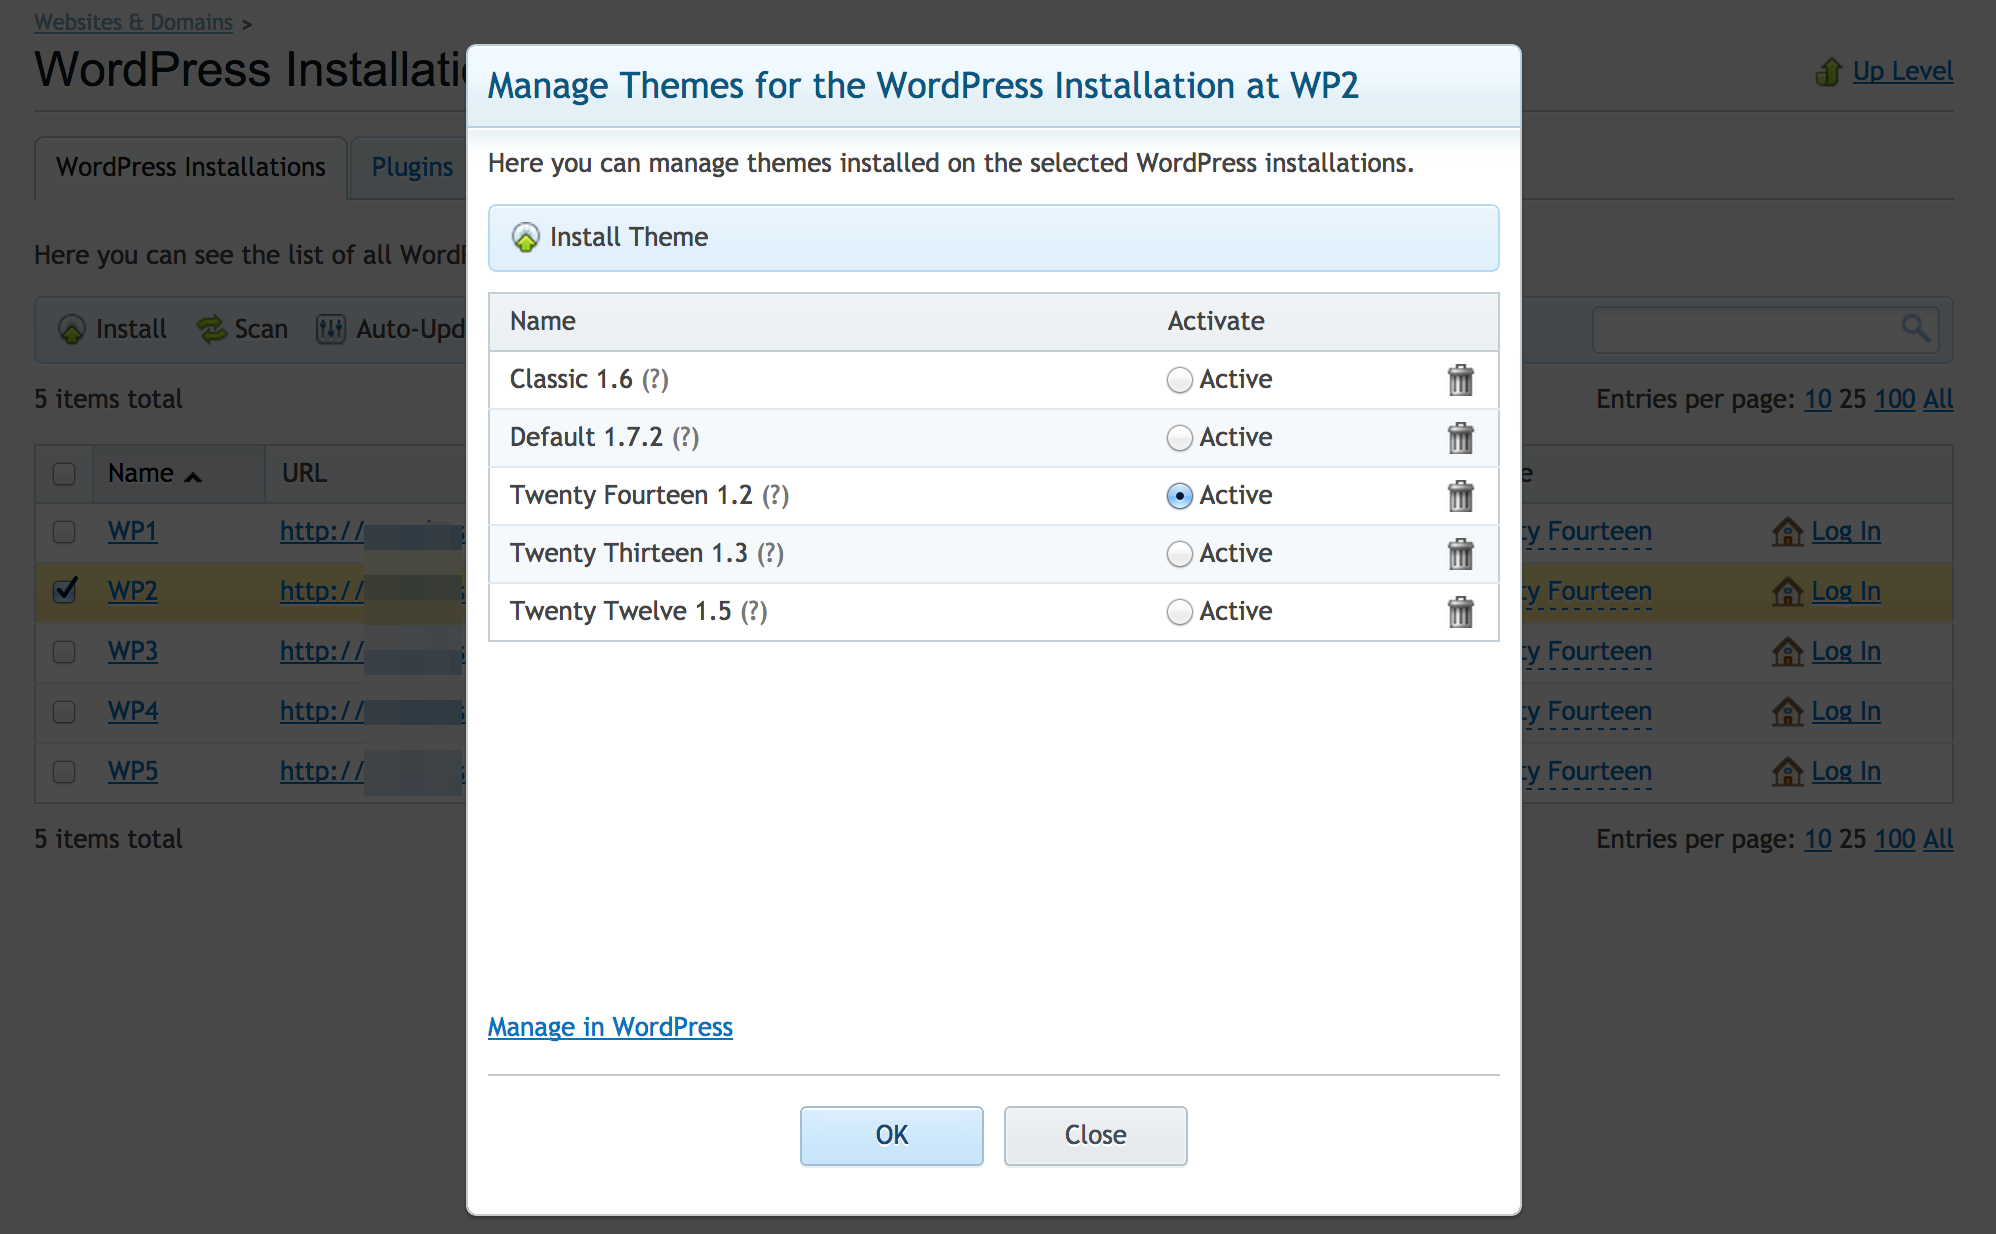Click the top Entries per page 10 link
Image resolution: width=1996 pixels, height=1234 pixels.
click(x=1817, y=399)
